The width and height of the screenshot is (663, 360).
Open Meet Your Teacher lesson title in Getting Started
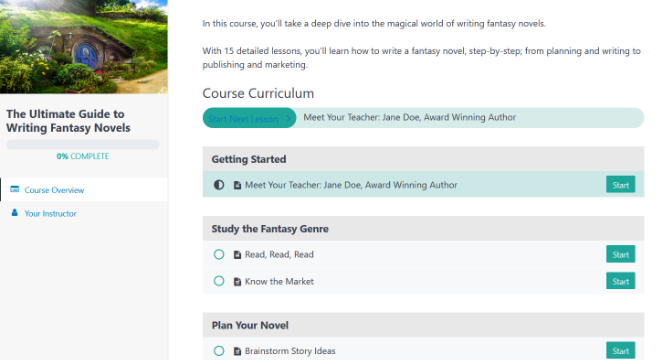[351, 185]
